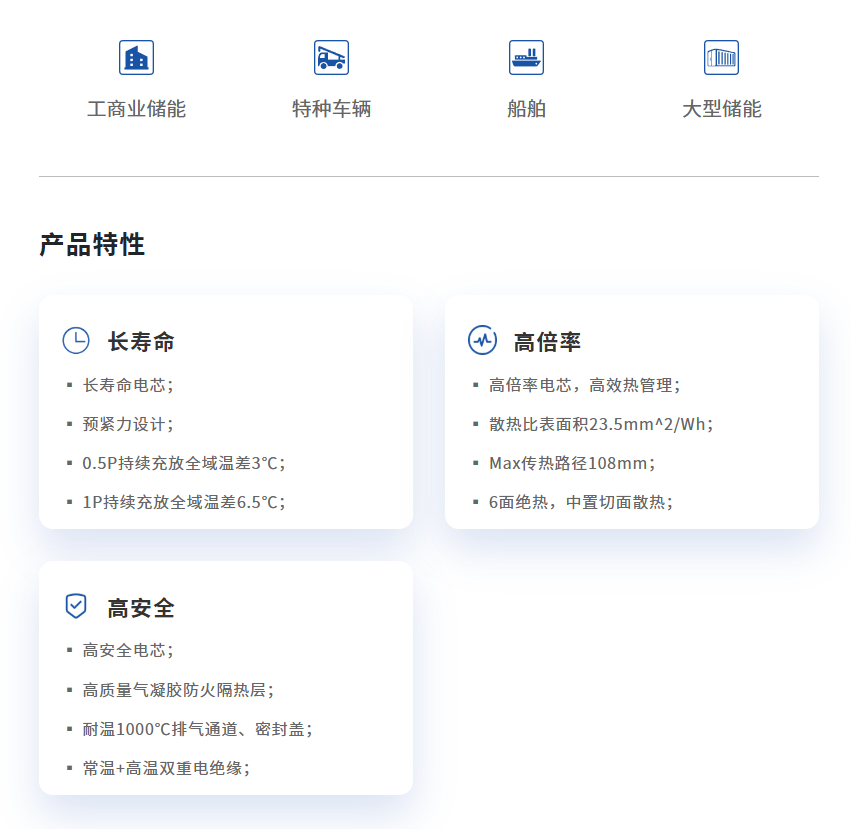The image size is (851, 829).
Task: Click the 高倍率 card title
Action: (x=547, y=342)
